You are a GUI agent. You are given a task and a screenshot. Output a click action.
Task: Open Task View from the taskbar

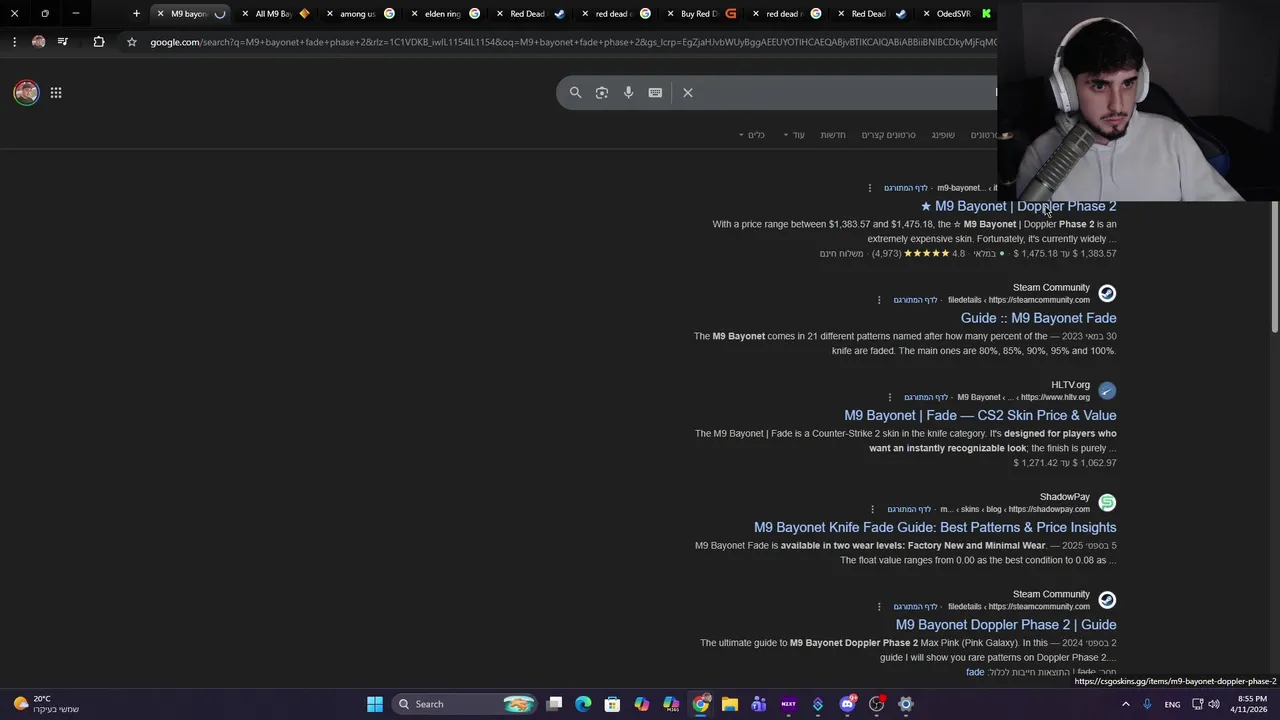pyautogui.click(x=555, y=704)
